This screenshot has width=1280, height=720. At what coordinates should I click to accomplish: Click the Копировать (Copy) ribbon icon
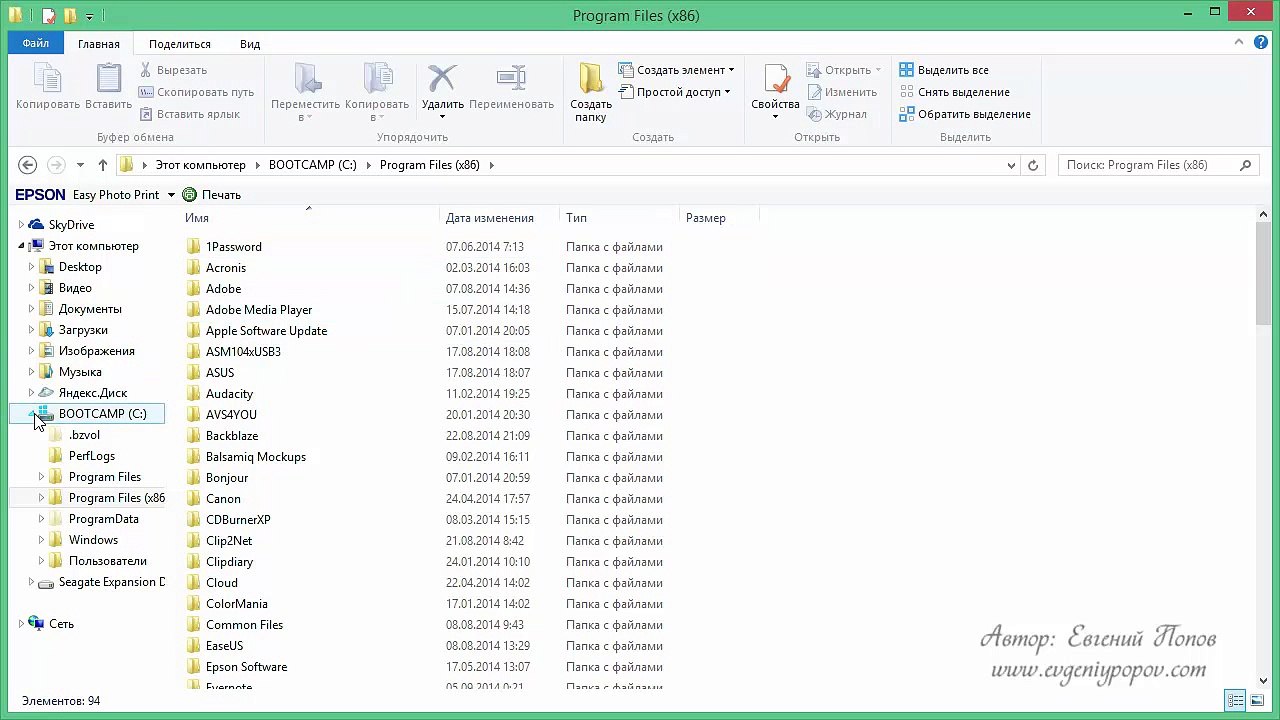coord(47,79)
